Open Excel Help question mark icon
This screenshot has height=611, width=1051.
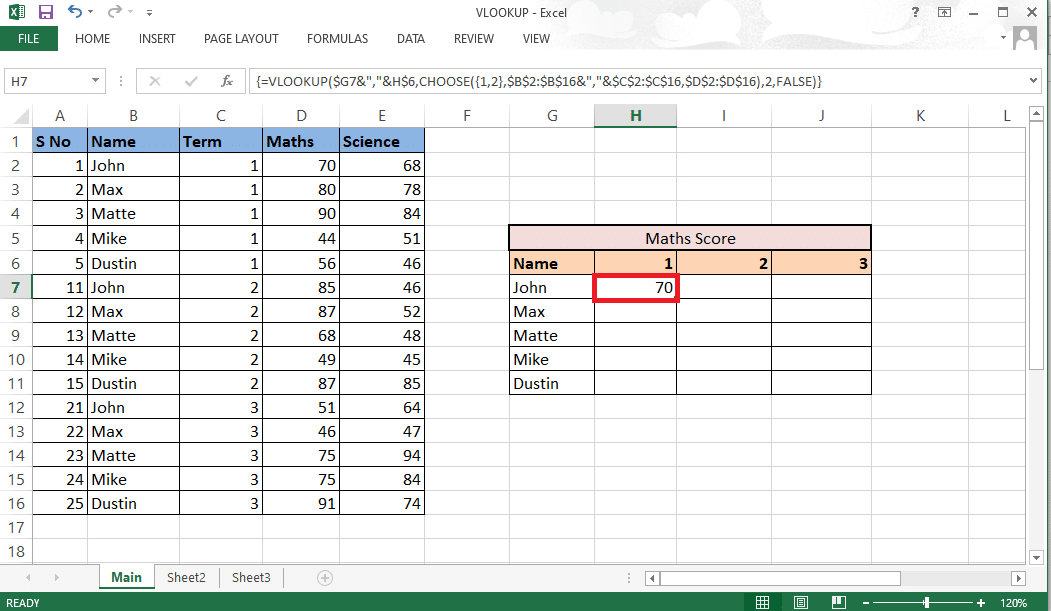tap(916, 12)
